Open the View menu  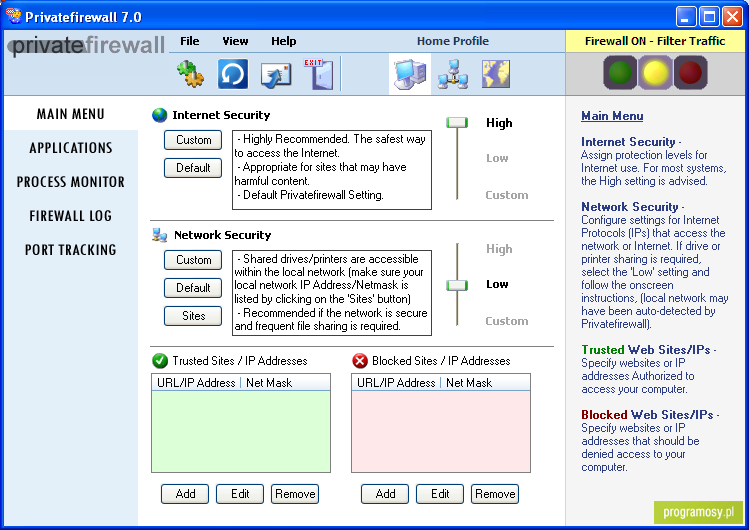(x=235, y=41)
